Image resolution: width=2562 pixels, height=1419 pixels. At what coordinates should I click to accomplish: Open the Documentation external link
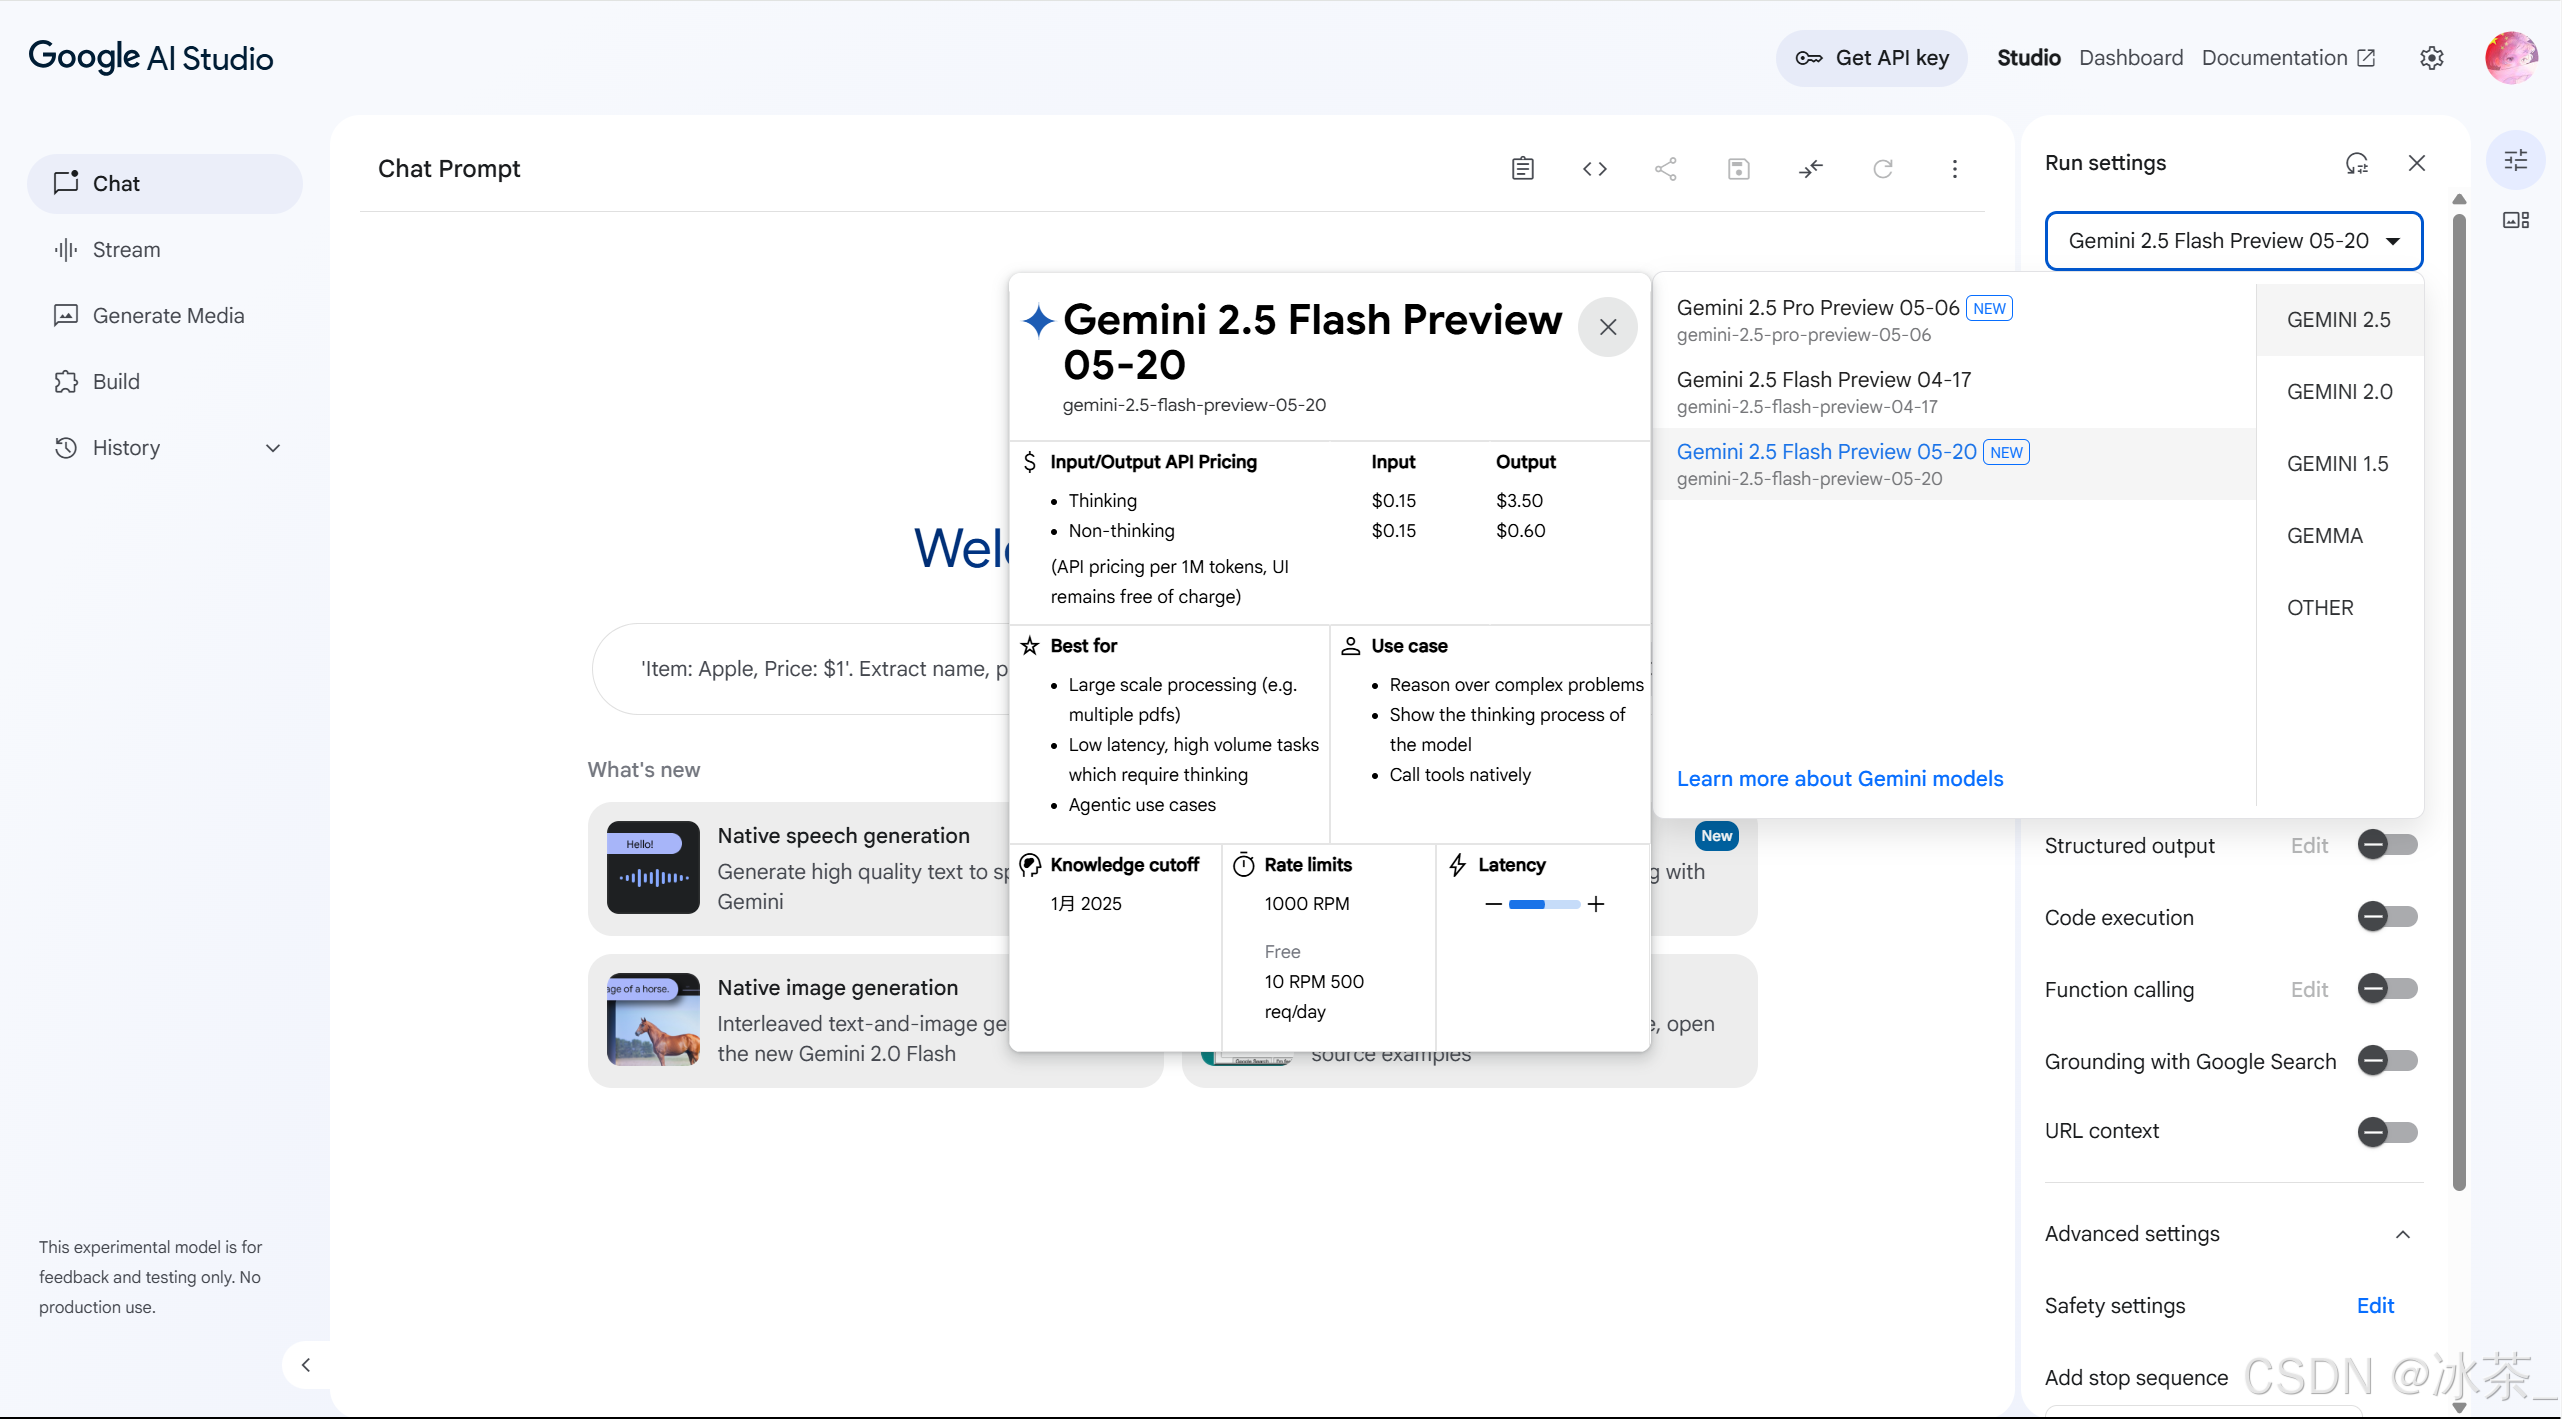pos(2288,58)
